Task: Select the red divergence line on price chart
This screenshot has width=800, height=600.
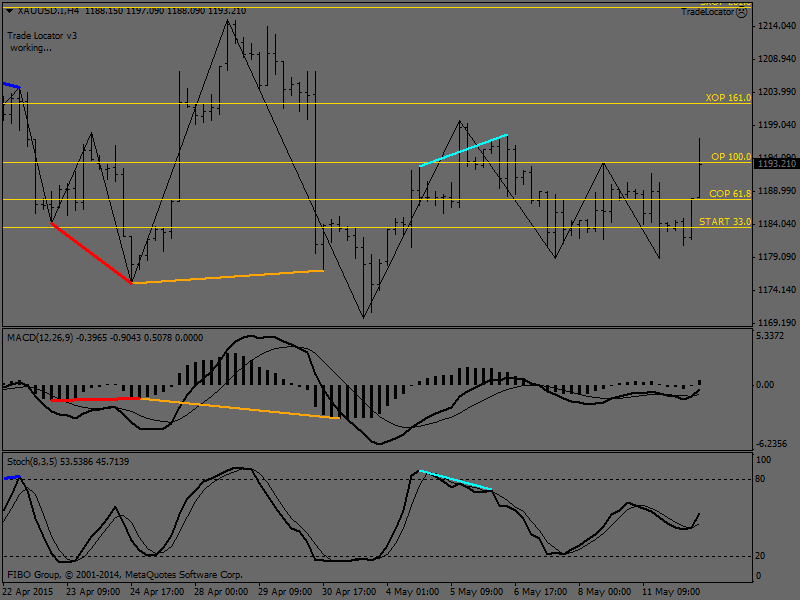Action: pos(91,253)
